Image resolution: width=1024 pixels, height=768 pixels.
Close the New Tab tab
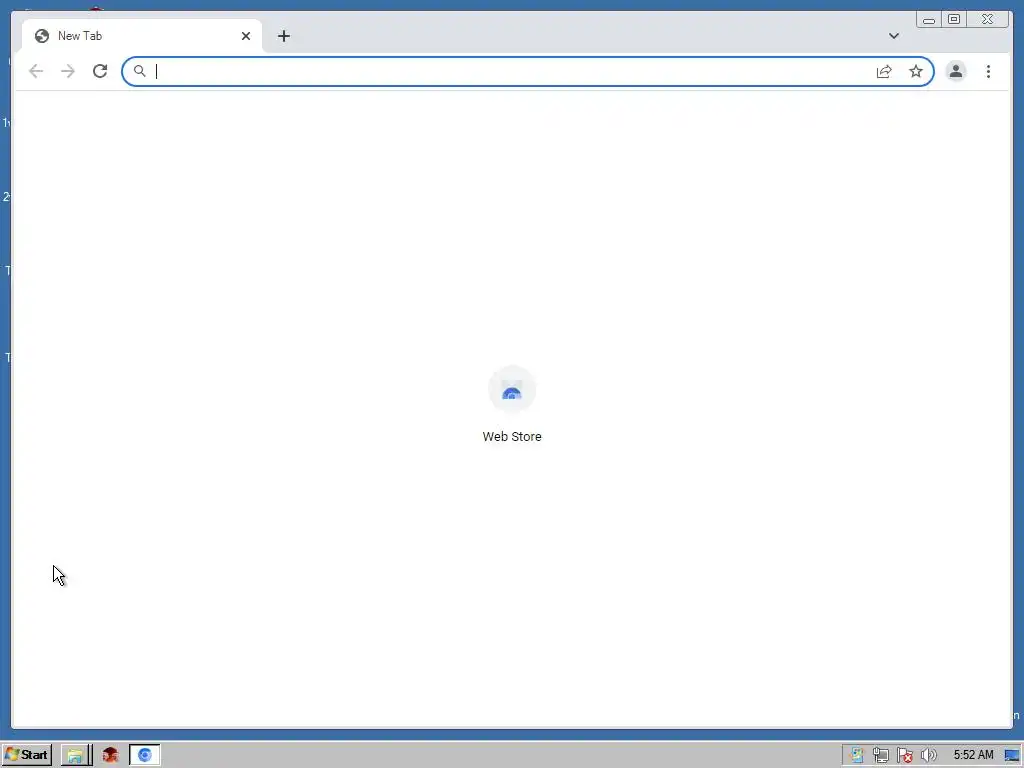click(246, 36)
